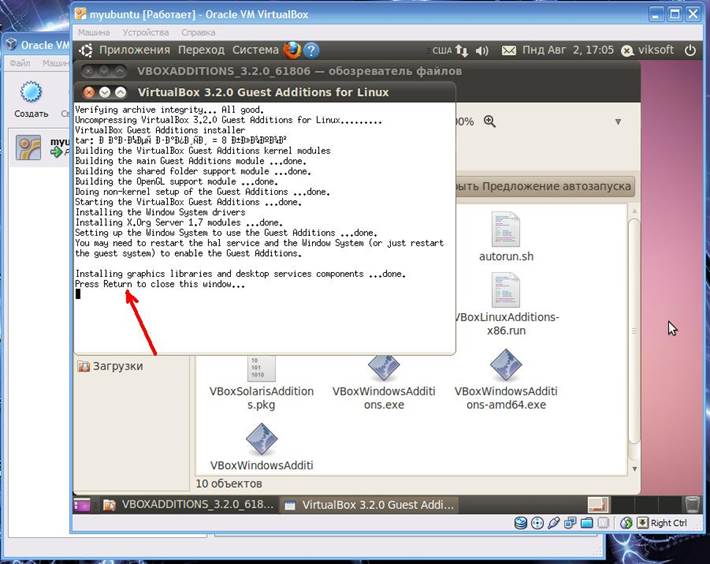Switch to VirtualBox Guest Additions taskbar item
The width and height of the screenshot is (710, 564).
tap(369, 505)
